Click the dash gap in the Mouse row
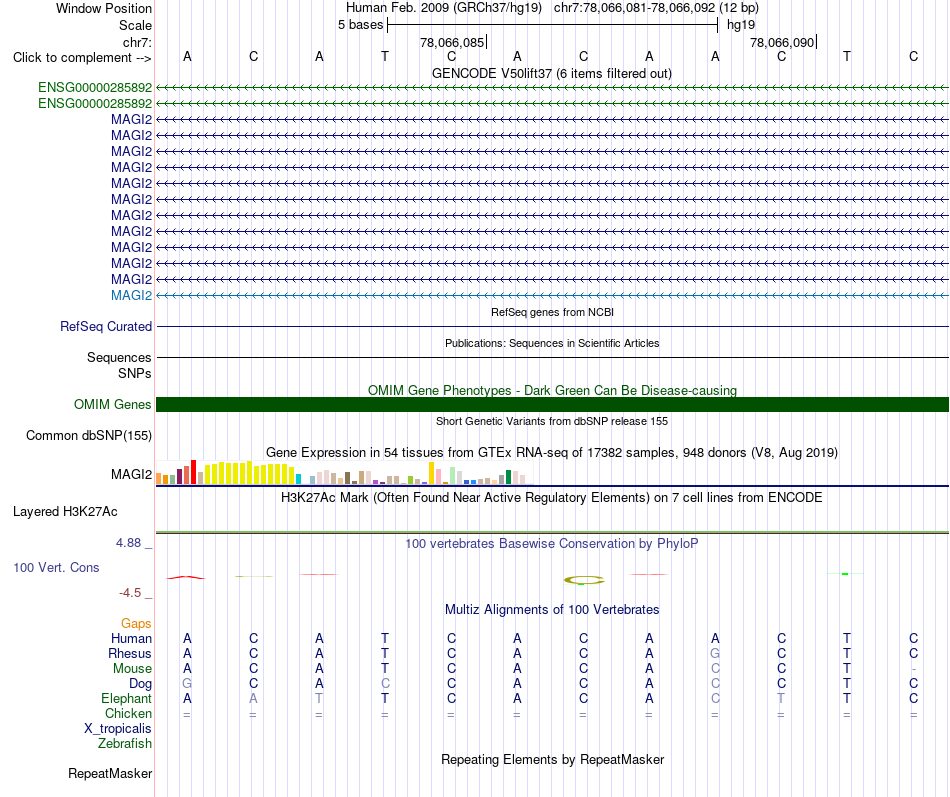 click(x=913, y=669)
